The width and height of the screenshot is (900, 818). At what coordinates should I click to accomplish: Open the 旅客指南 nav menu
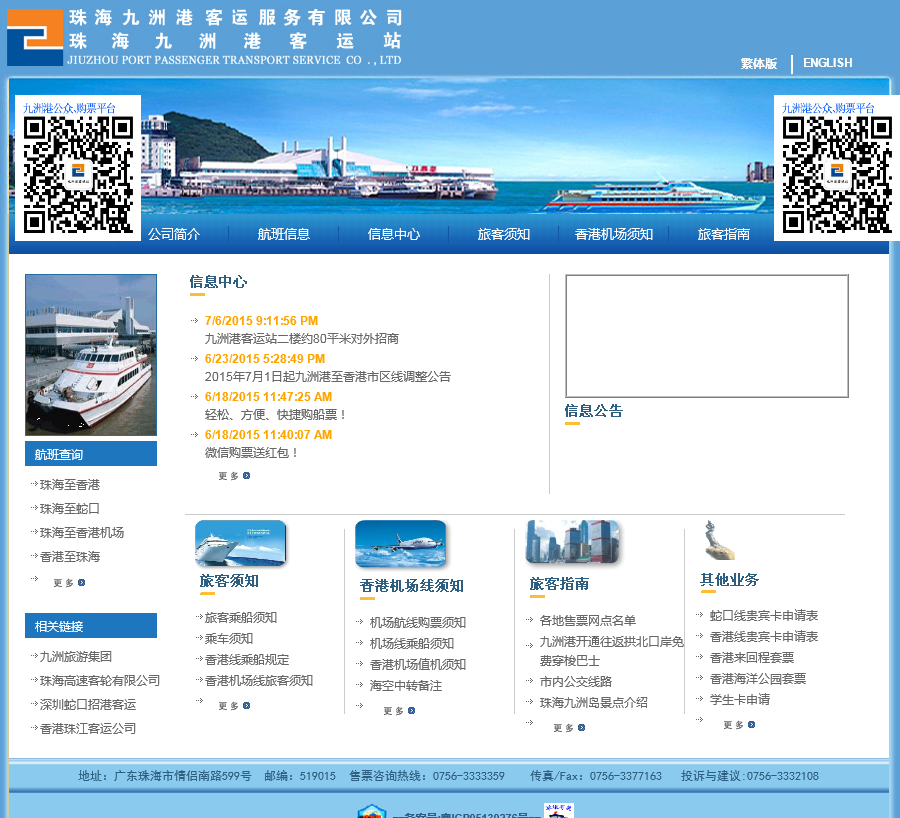click(723, 234)
